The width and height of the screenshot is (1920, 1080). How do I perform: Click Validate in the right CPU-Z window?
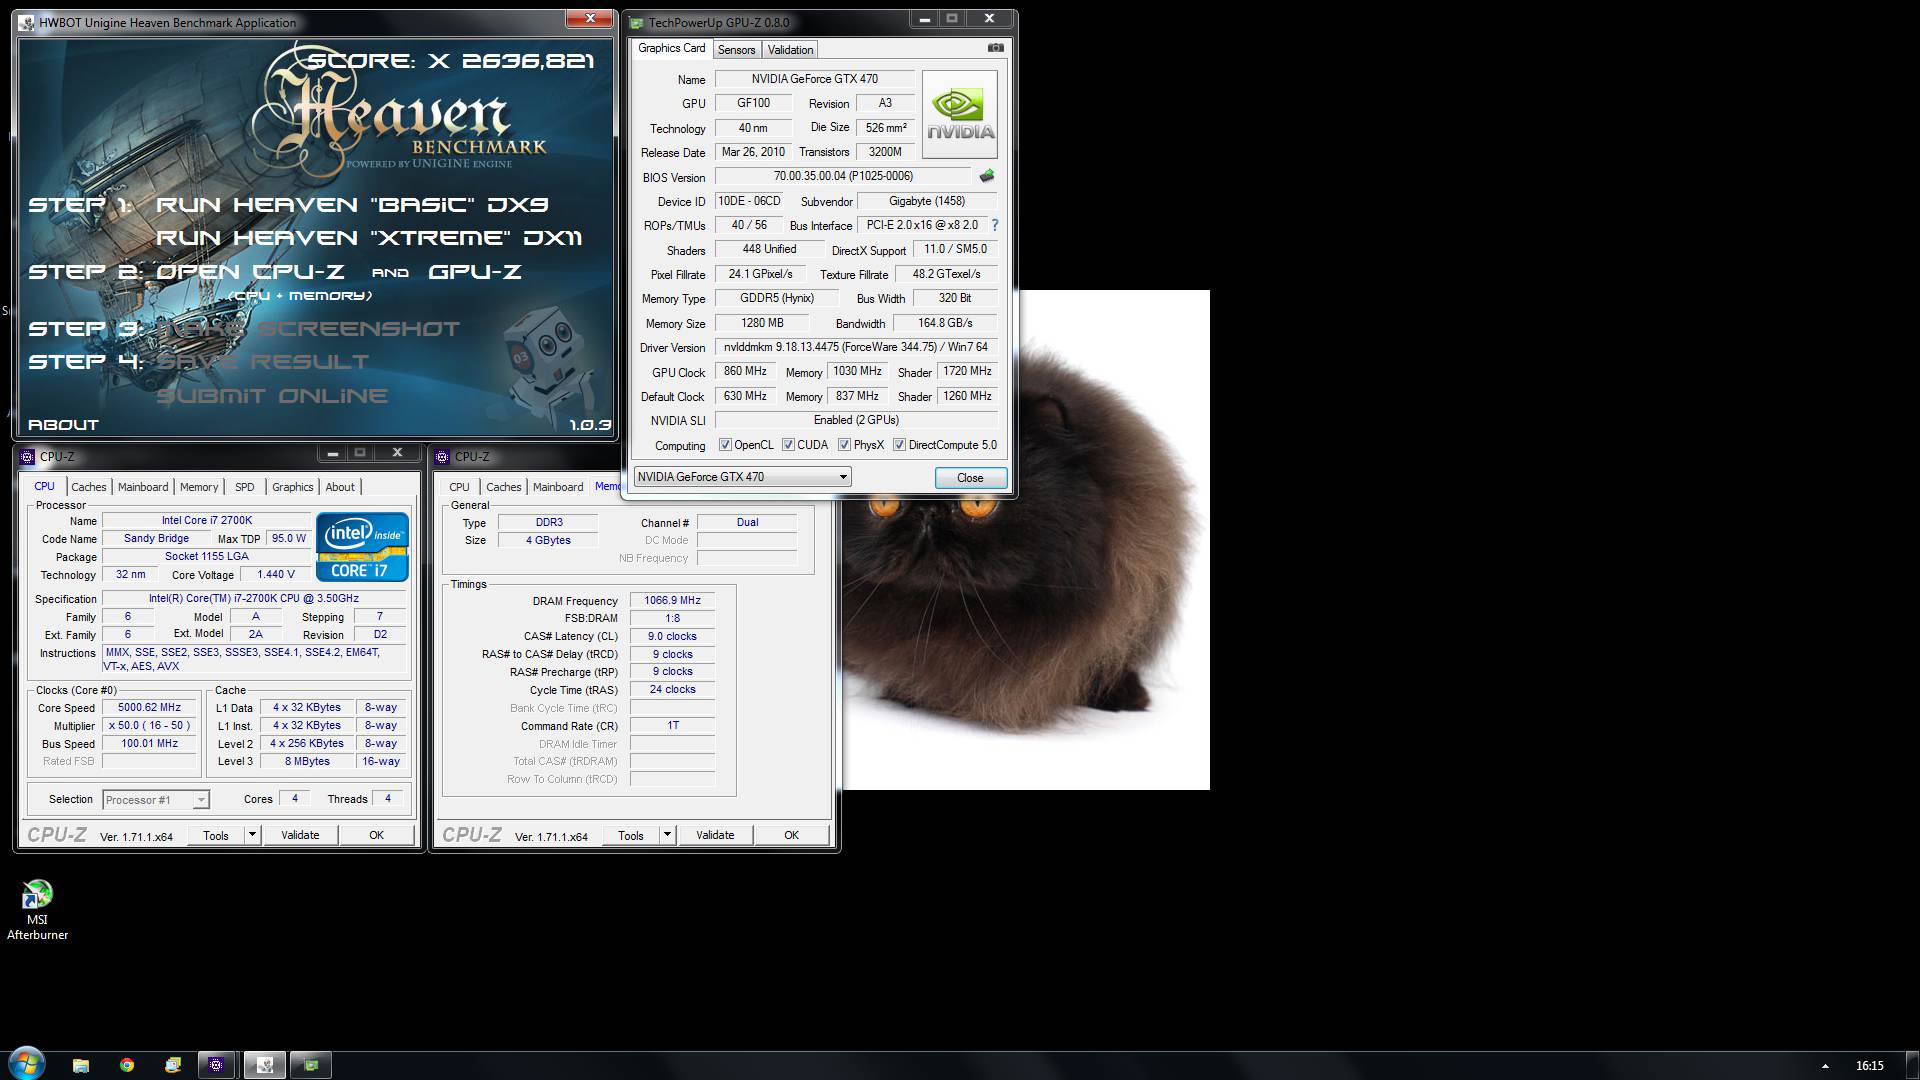715,835
